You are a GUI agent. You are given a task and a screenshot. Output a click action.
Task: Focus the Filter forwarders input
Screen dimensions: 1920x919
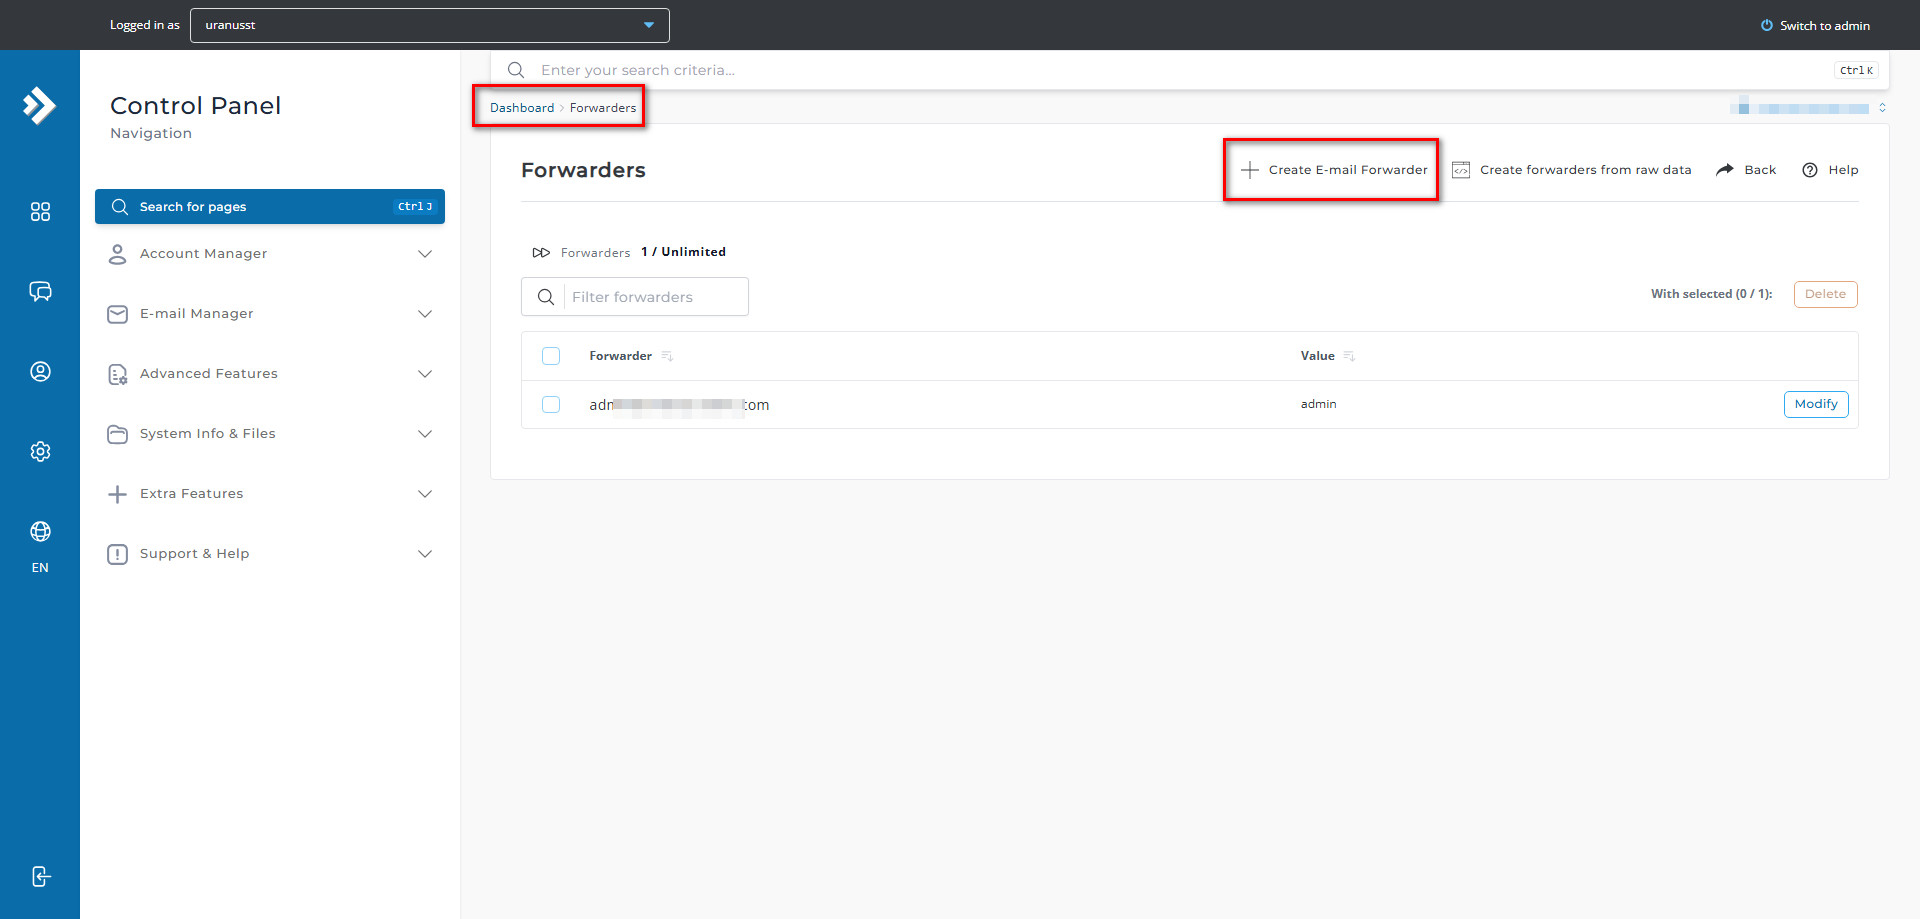tap(655, 297)
